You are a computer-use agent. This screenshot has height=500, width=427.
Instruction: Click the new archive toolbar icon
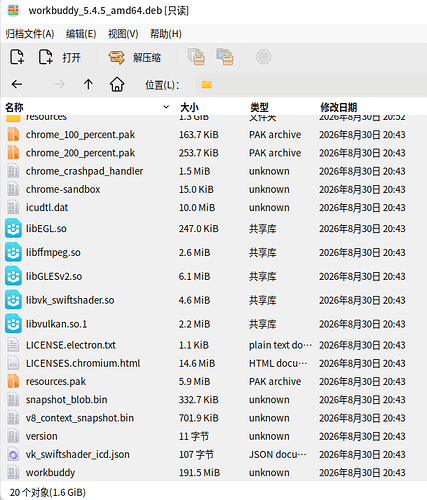(17, 57)
